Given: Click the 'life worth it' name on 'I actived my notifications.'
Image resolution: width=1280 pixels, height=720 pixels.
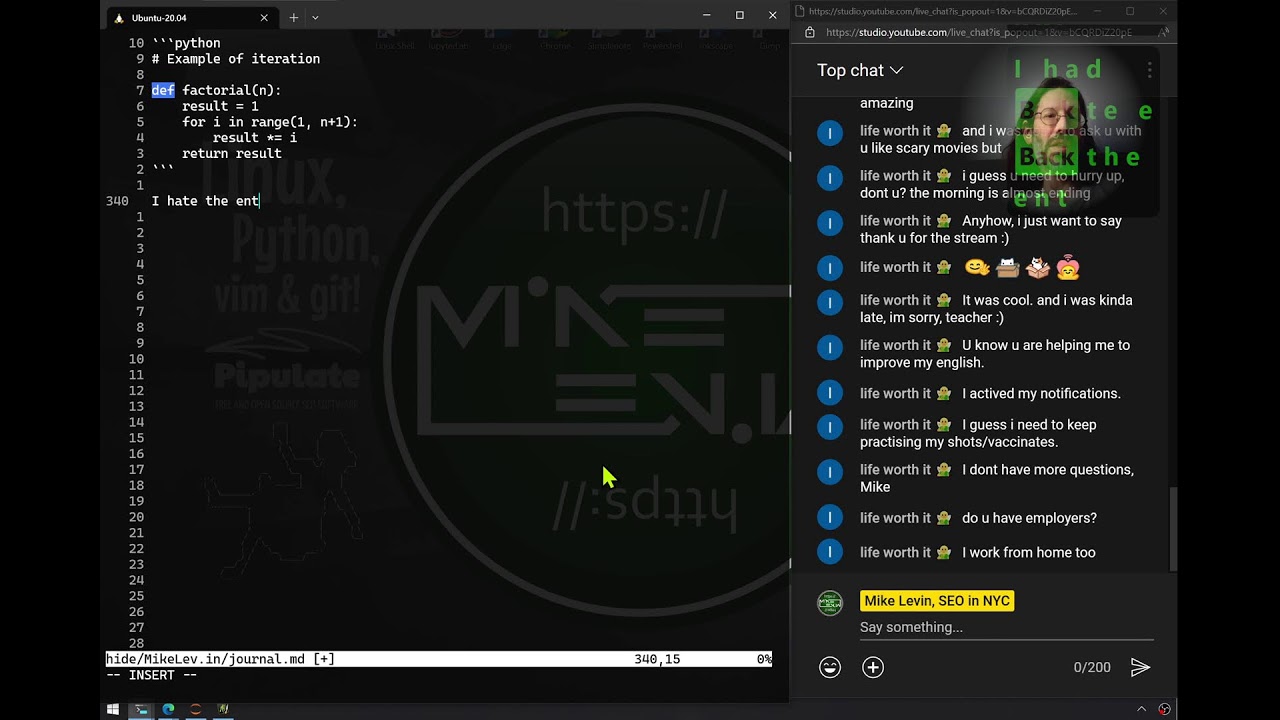Looking at the screenshot, I should pos(895,393).
